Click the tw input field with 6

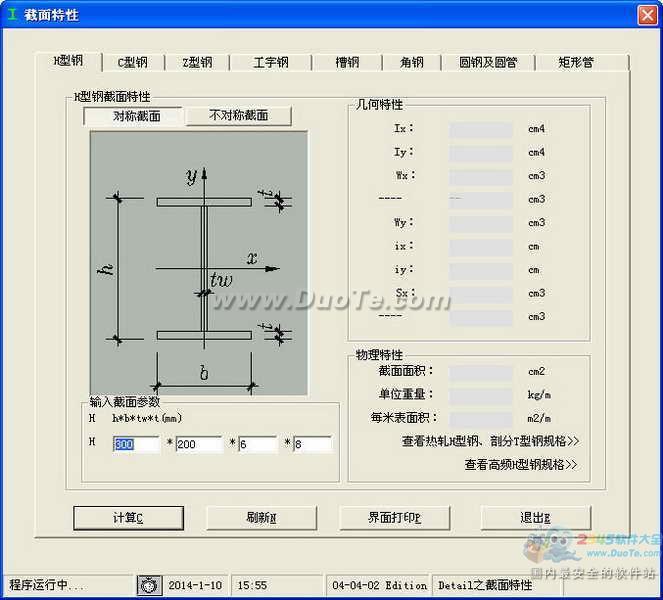tap(258, 444)
